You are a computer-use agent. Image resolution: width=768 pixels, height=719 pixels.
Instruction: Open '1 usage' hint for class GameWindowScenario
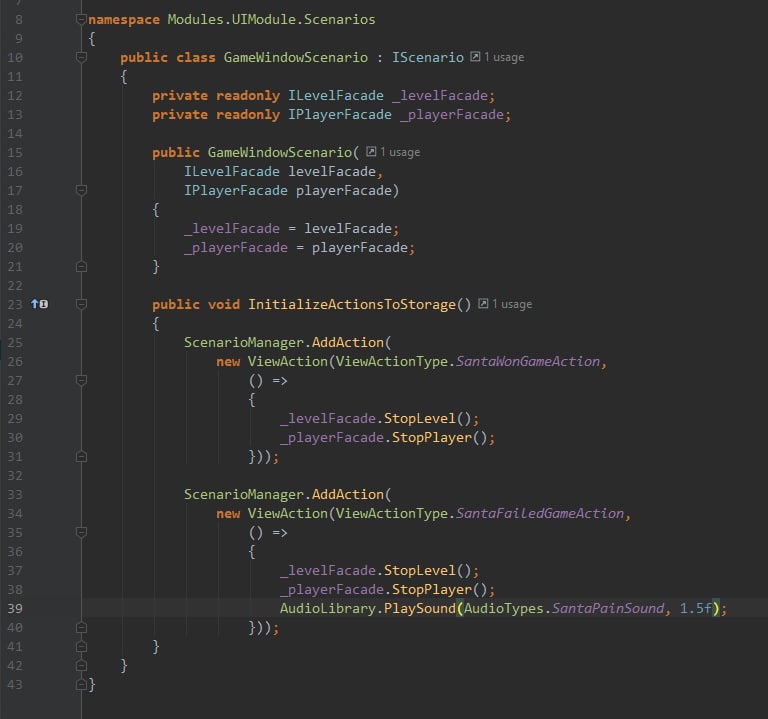(504, 57)
